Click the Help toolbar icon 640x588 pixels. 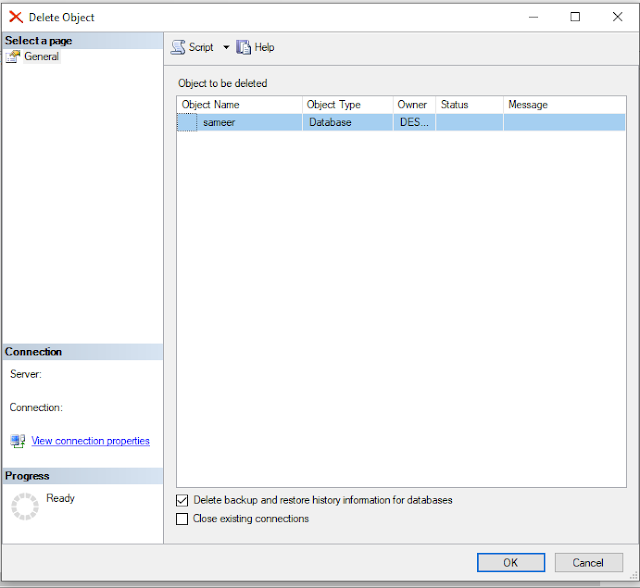point(243,47)
